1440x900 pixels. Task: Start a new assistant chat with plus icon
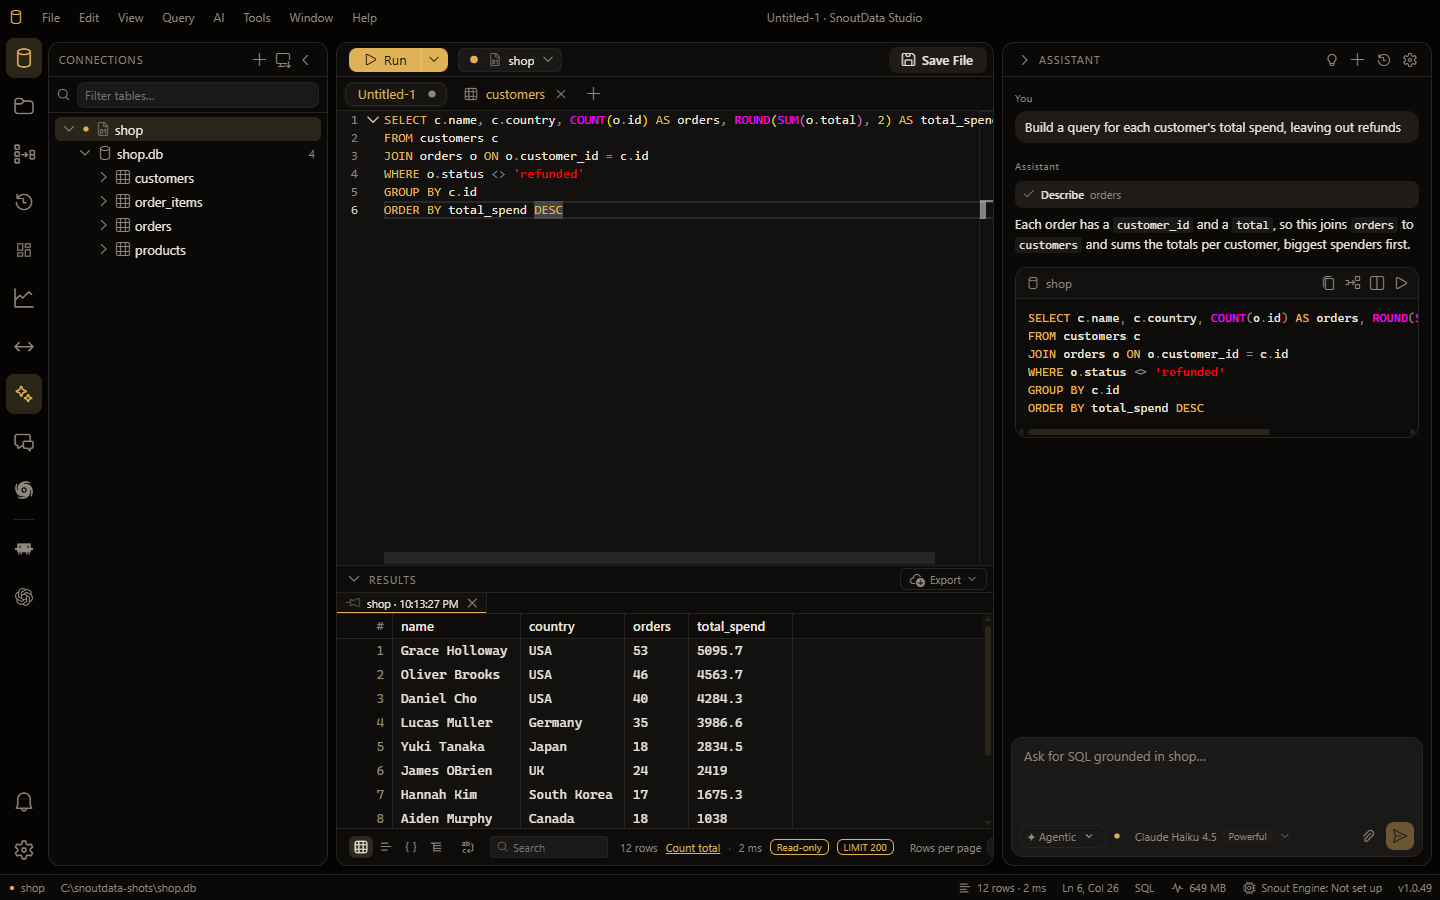(x=1357, y=60)
